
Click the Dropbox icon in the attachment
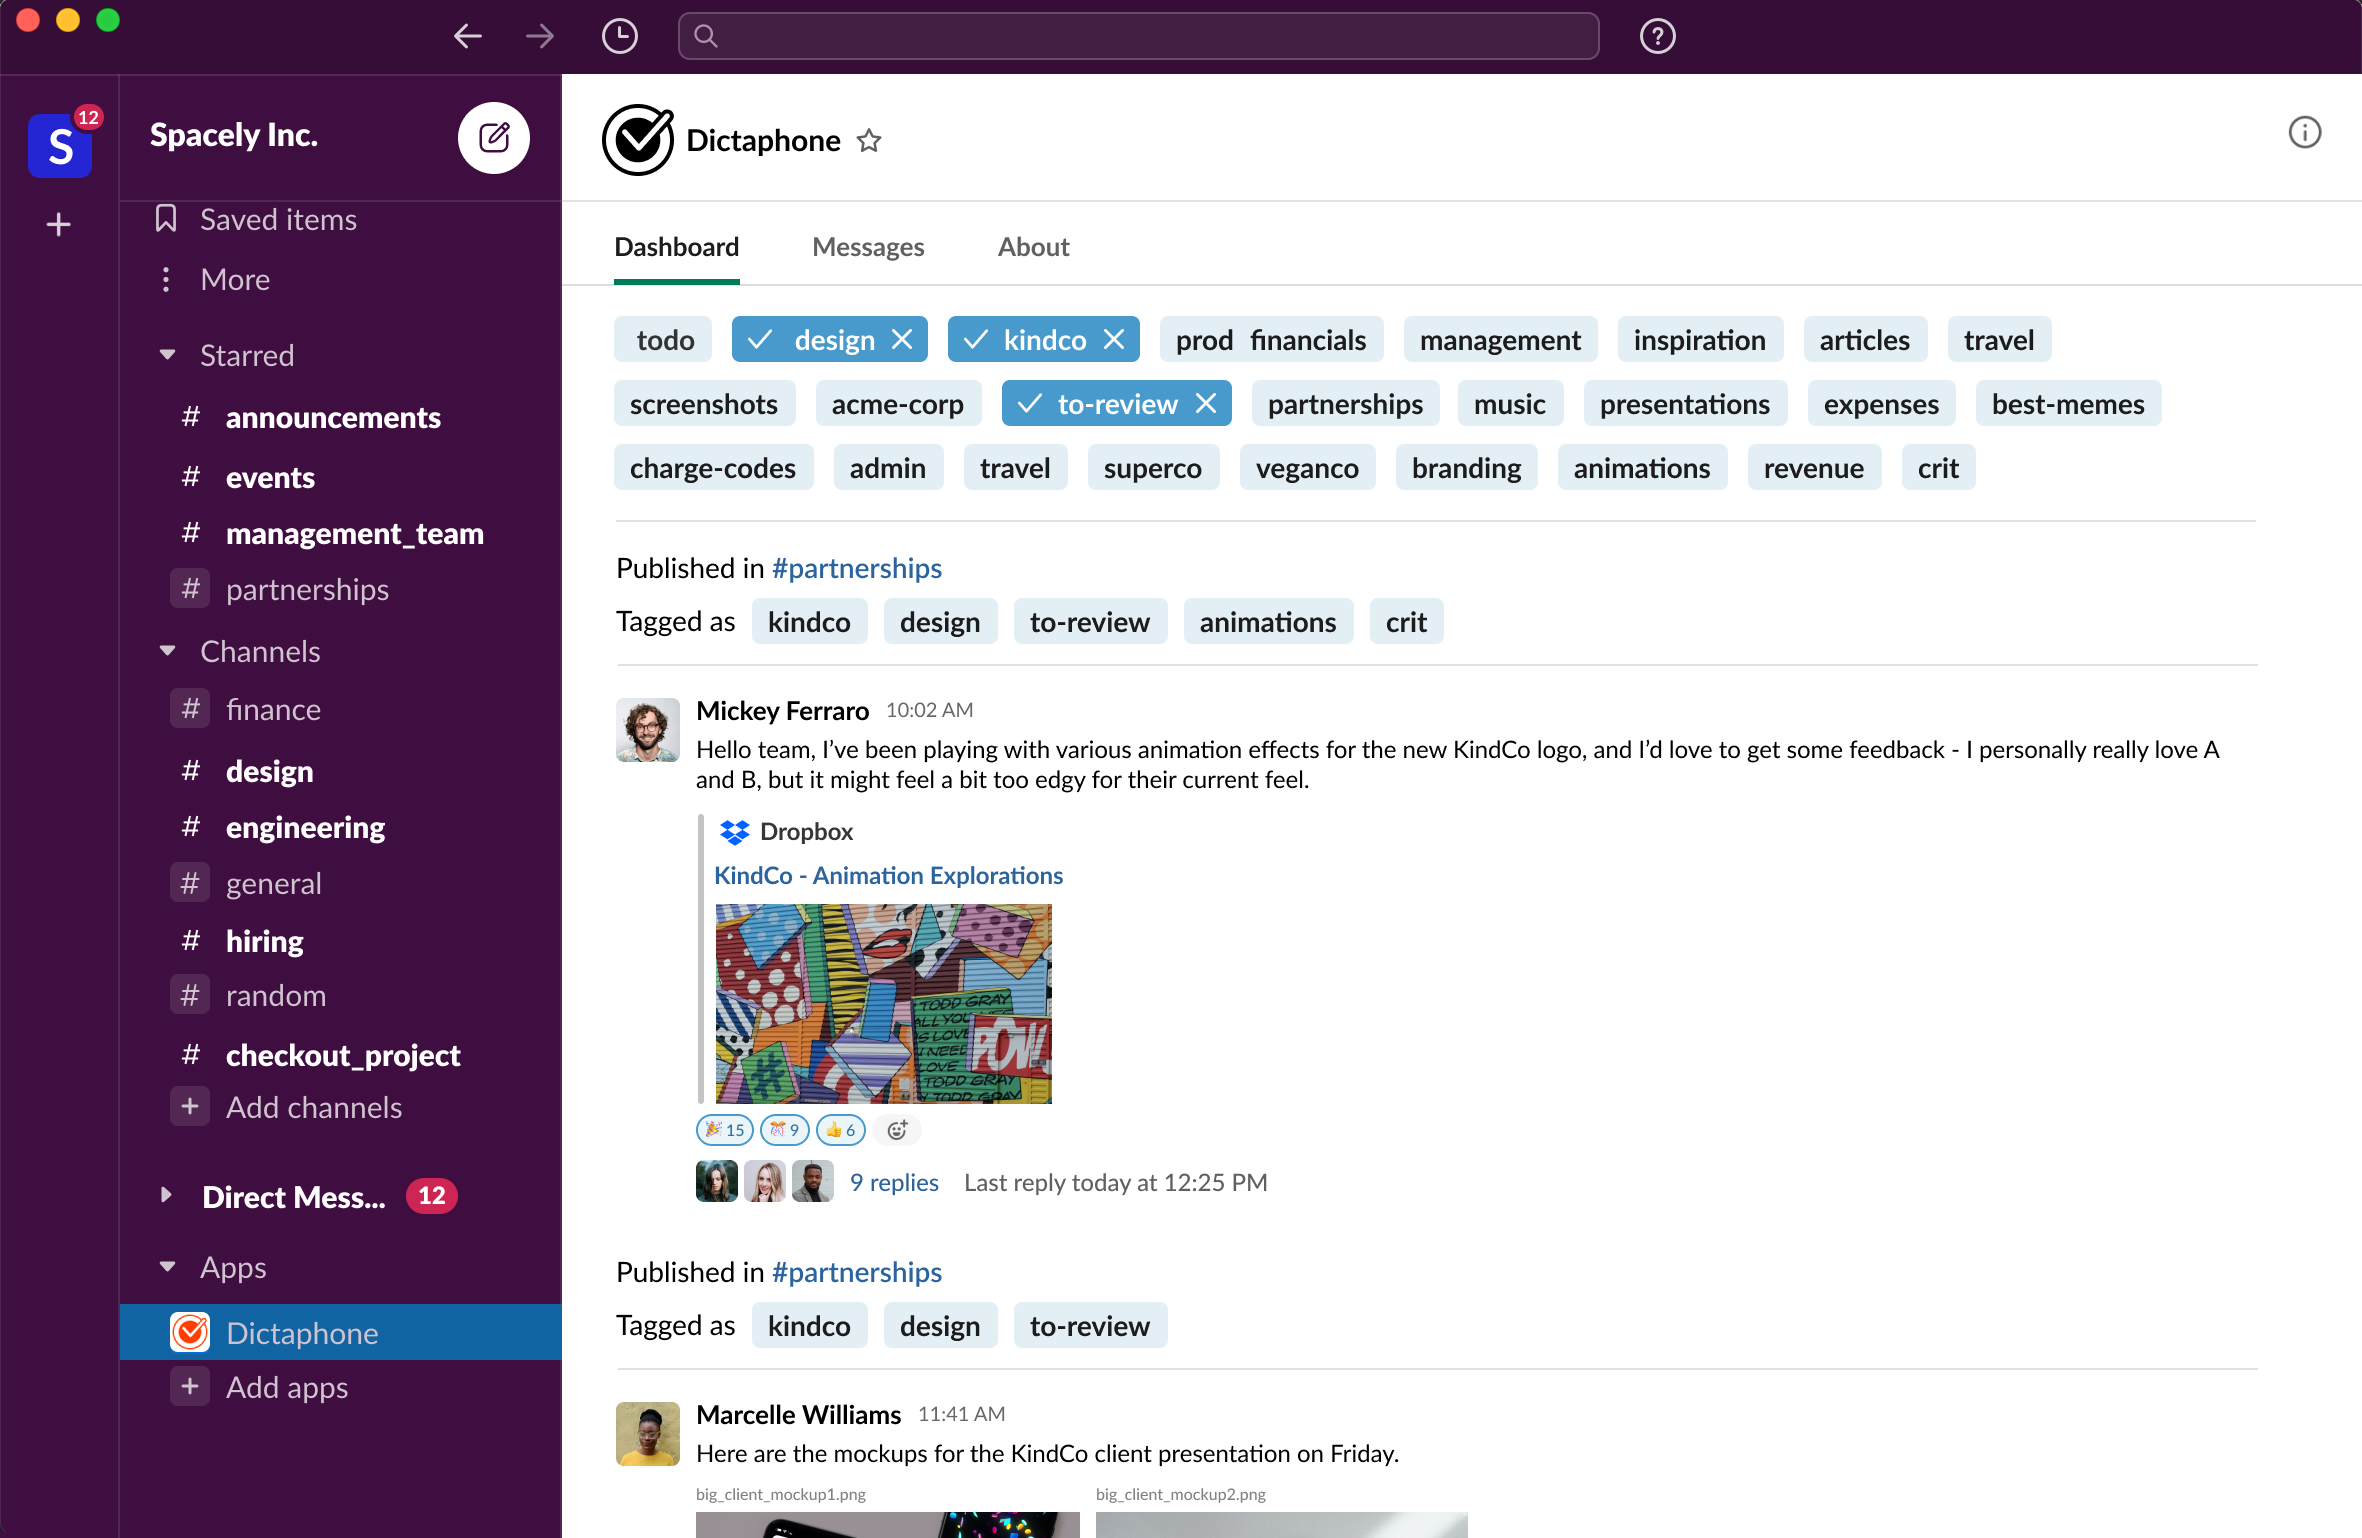point(735,832)
